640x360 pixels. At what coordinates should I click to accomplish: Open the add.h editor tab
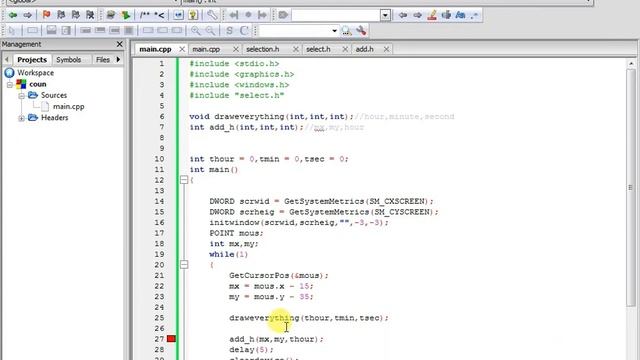coord(364,49)
